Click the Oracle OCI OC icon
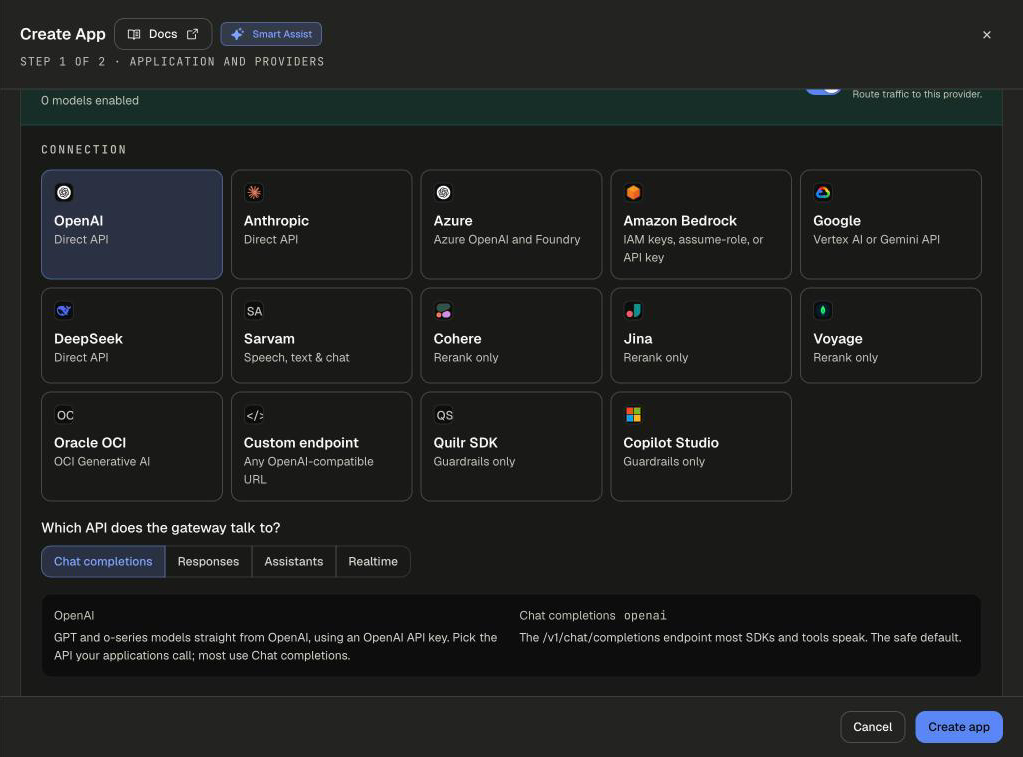 tap(64, 415)
